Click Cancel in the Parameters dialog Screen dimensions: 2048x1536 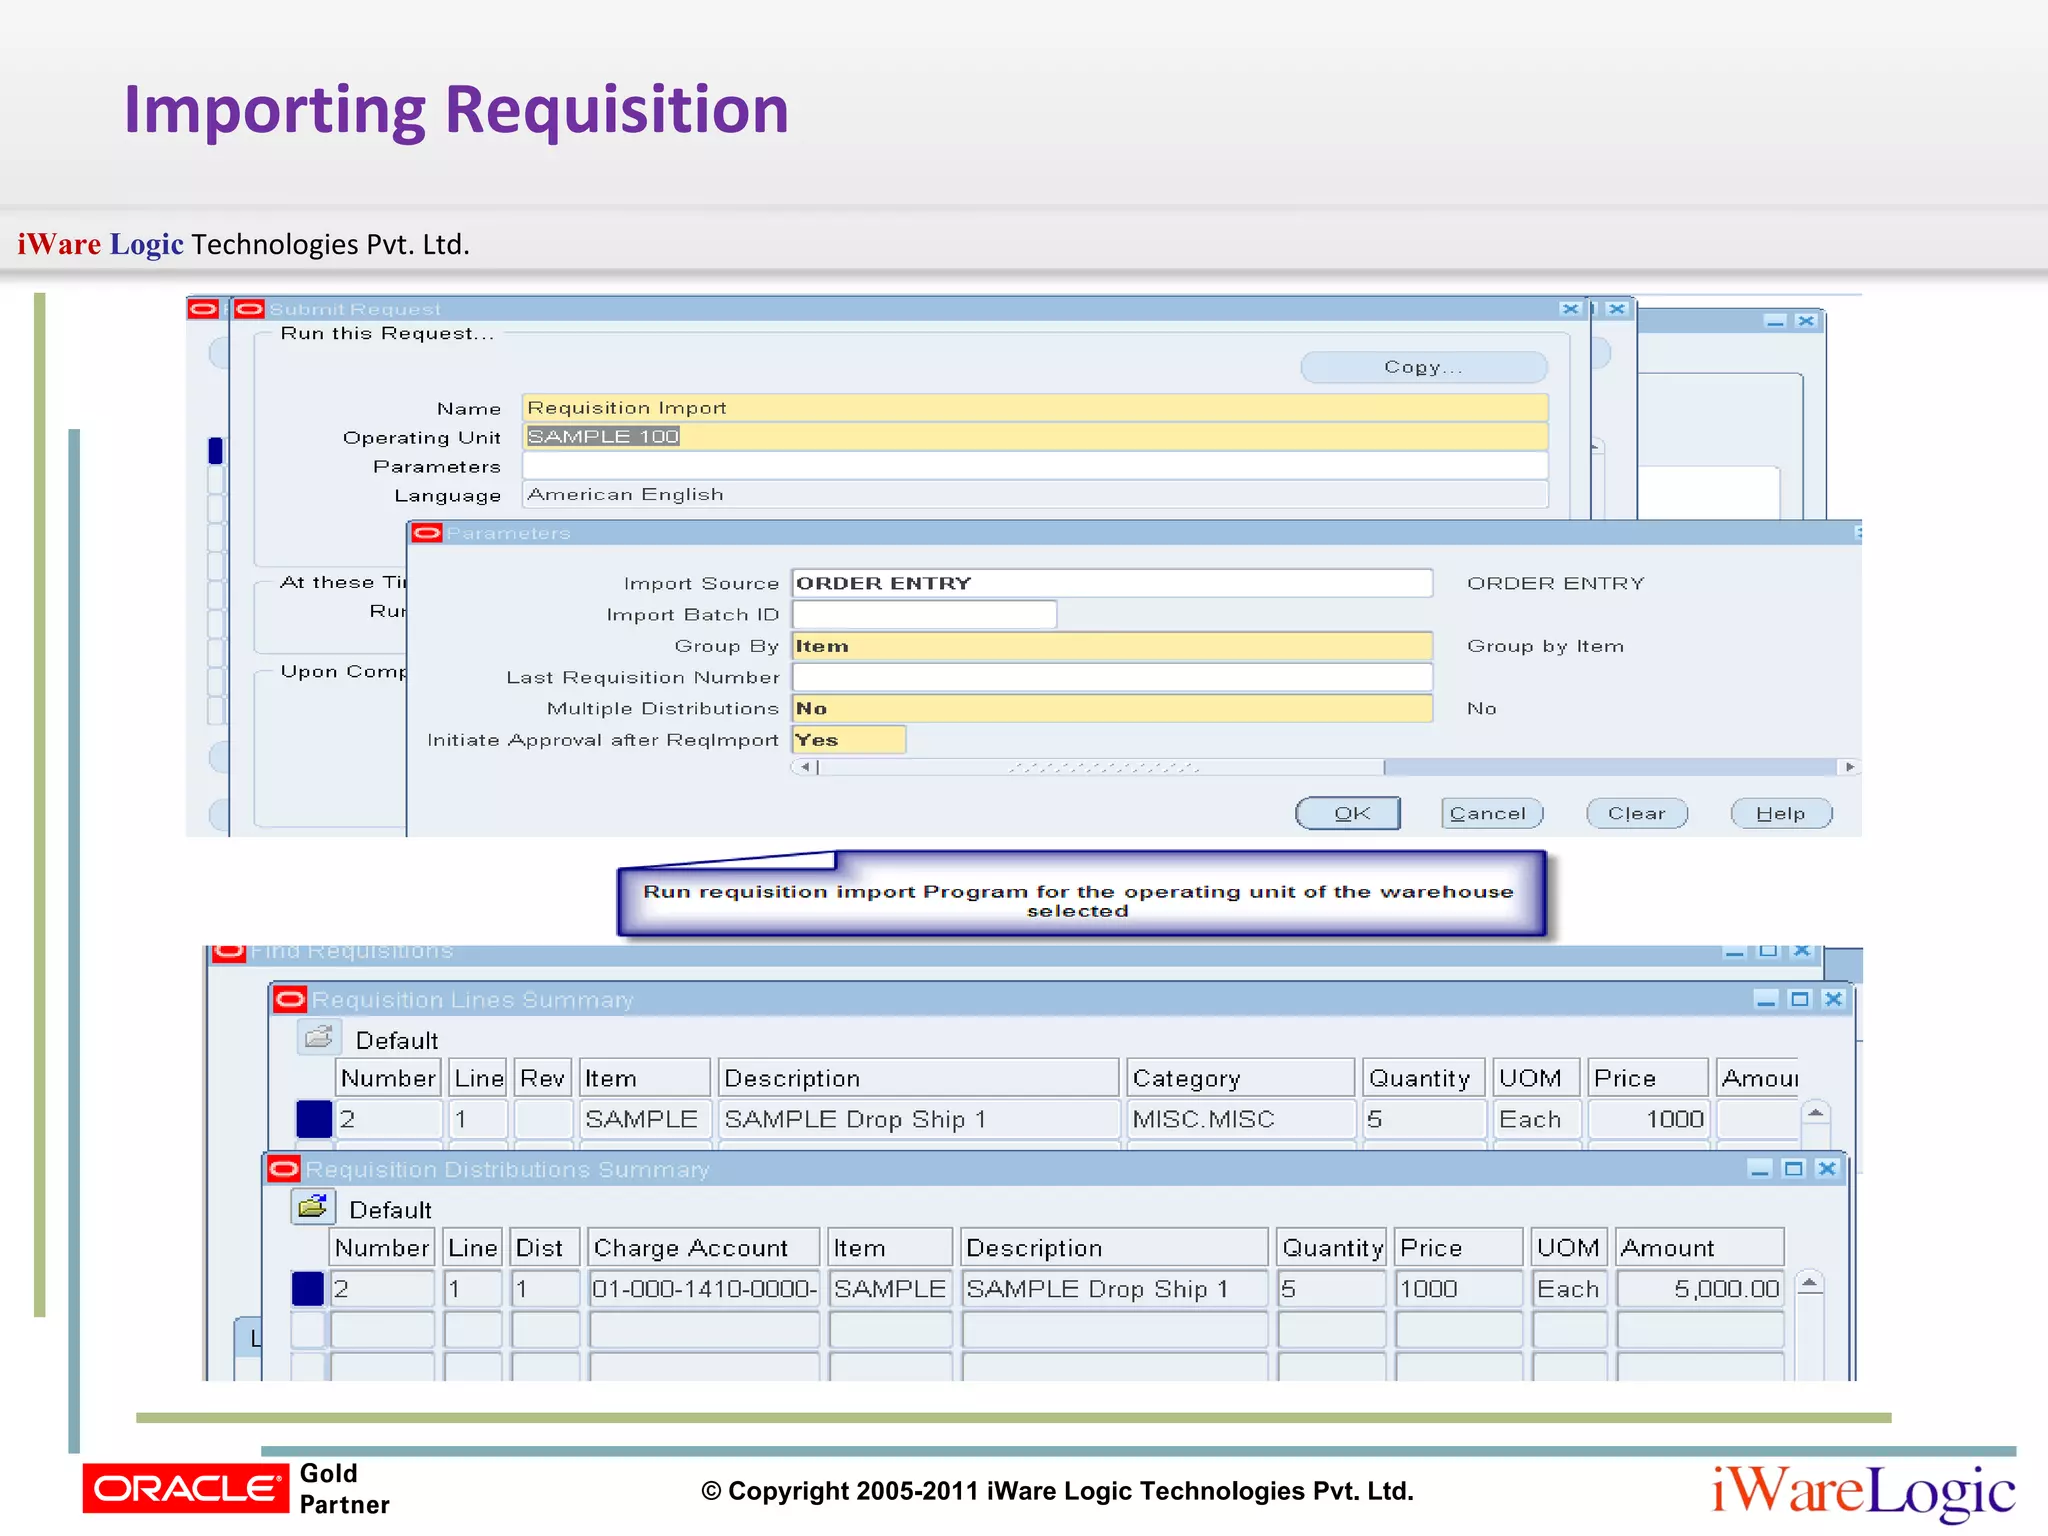click(x=1492, y=813)
